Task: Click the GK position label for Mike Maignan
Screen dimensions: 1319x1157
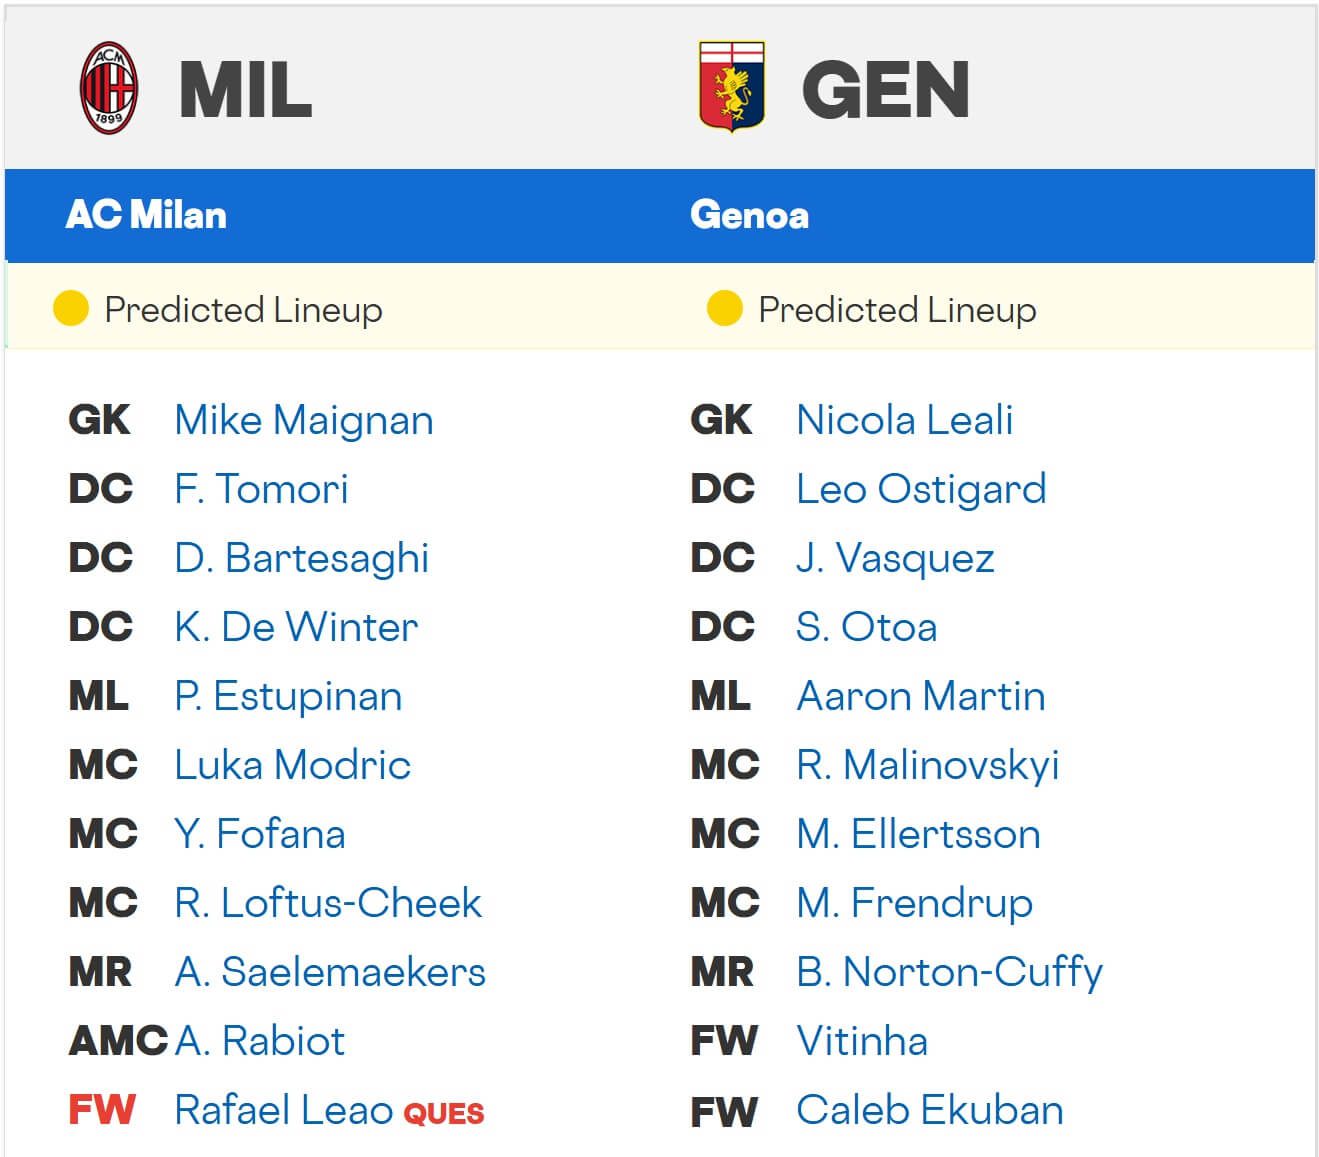Action: pyautogui.click(x=100, y=421)
